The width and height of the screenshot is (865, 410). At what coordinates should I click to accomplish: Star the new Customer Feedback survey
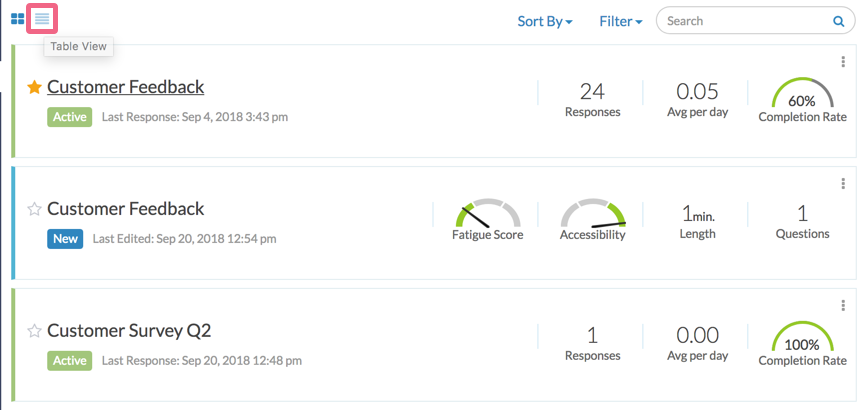(x=34, y=209)
